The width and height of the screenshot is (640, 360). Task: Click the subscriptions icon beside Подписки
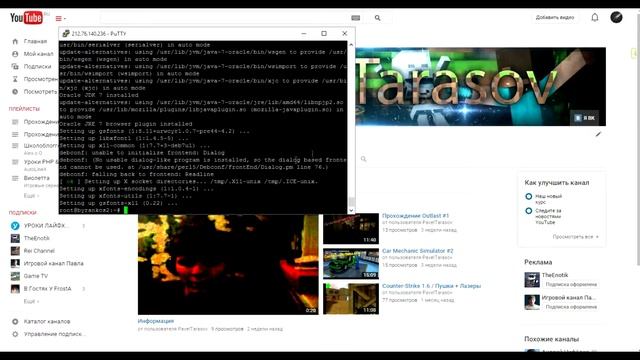click(15, 67)
